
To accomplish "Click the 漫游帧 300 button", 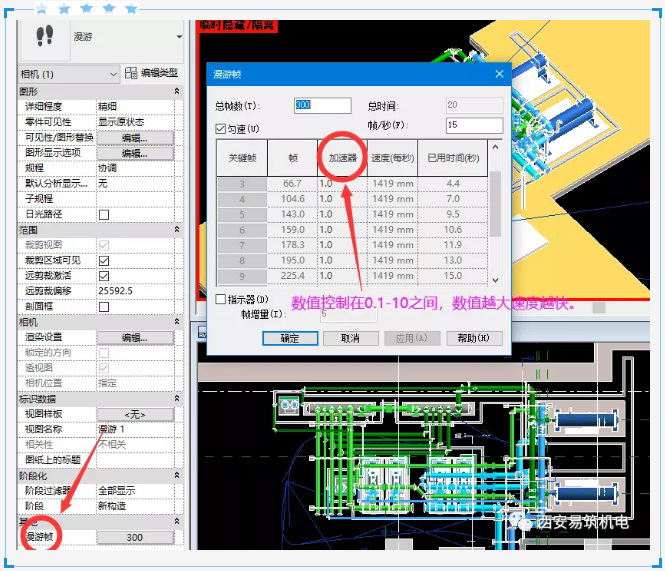I will (x=135, y=537).
